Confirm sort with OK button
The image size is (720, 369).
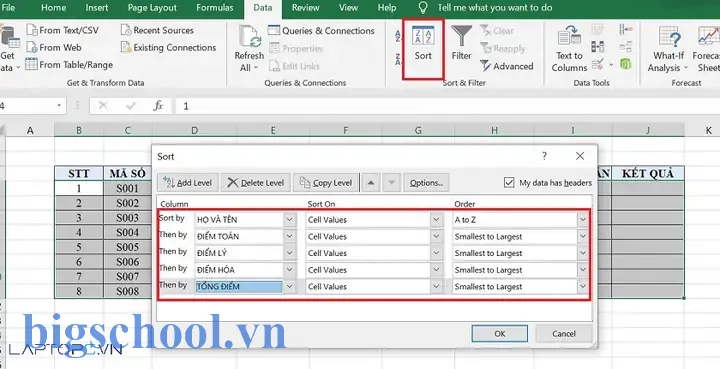tap(500, 334)
